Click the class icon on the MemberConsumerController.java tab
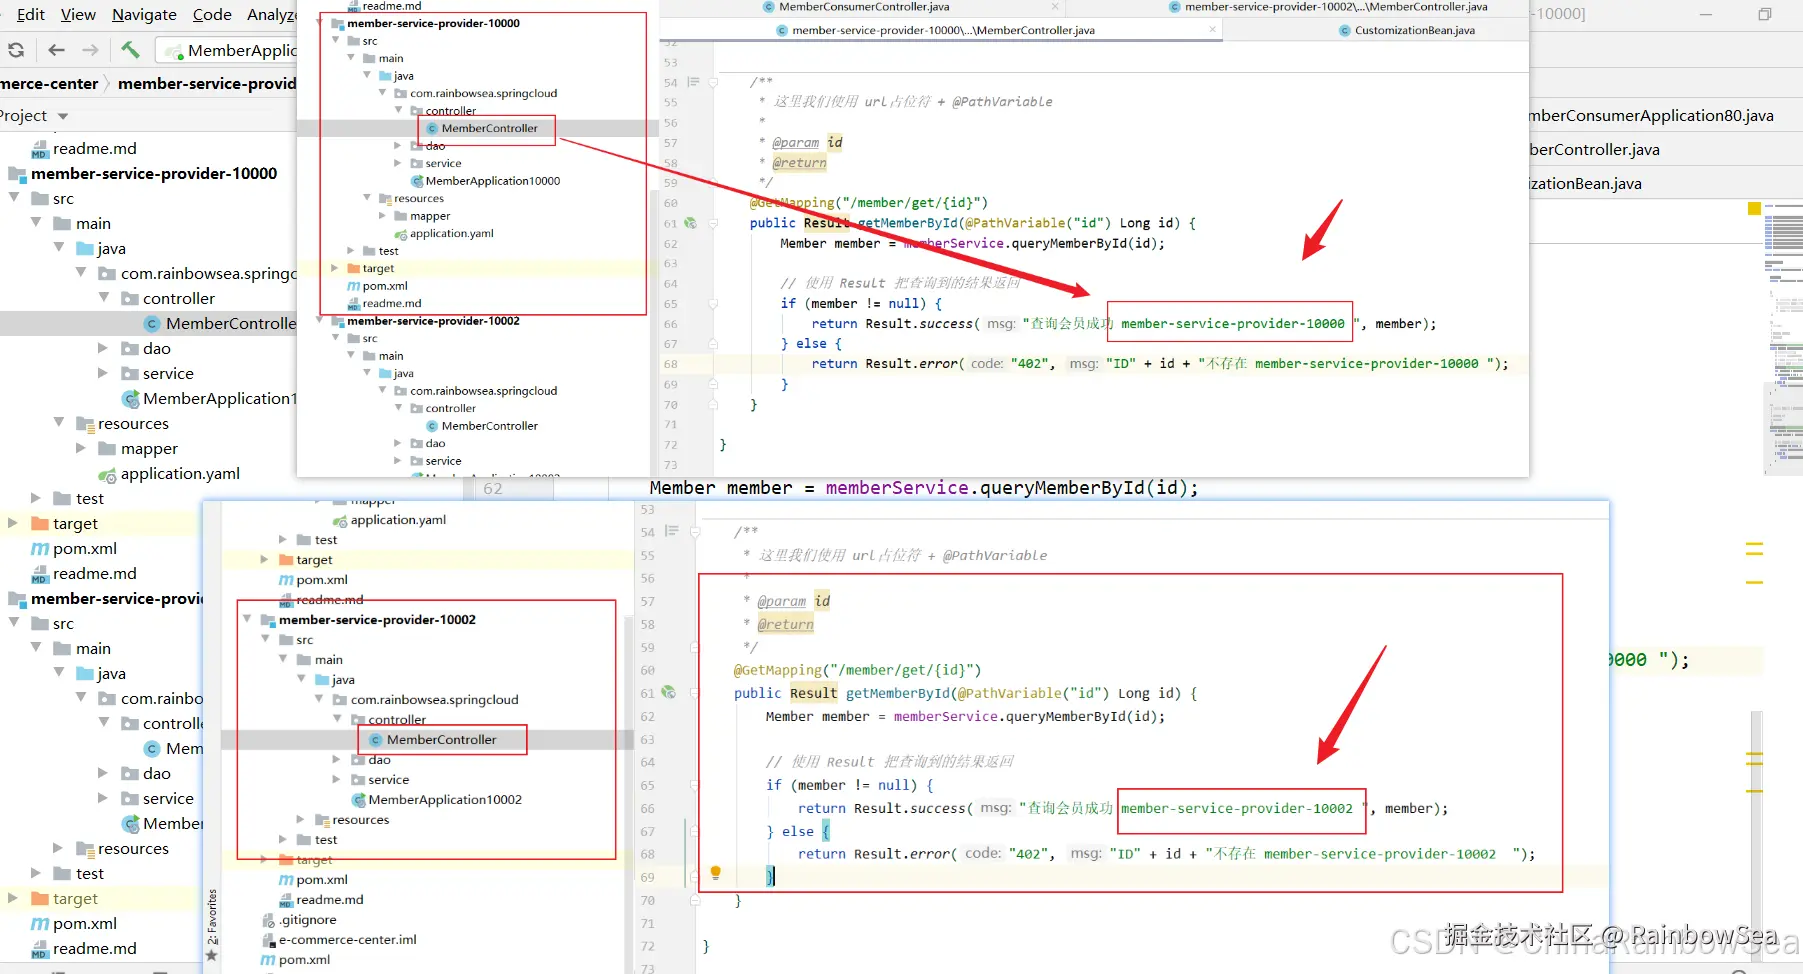This screenshot has width=1803, height=974. point(769,7)
